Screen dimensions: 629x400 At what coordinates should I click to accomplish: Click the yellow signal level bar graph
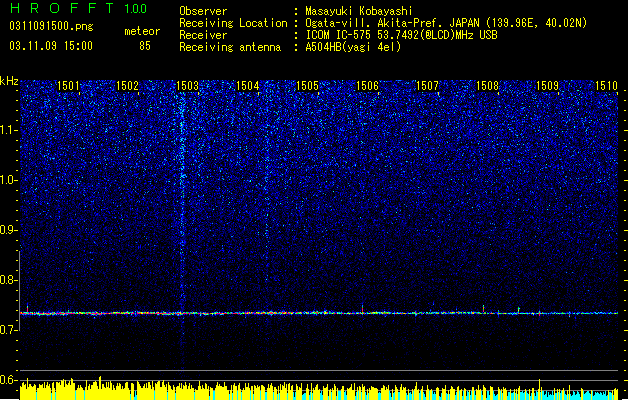(x=319, y=390)
